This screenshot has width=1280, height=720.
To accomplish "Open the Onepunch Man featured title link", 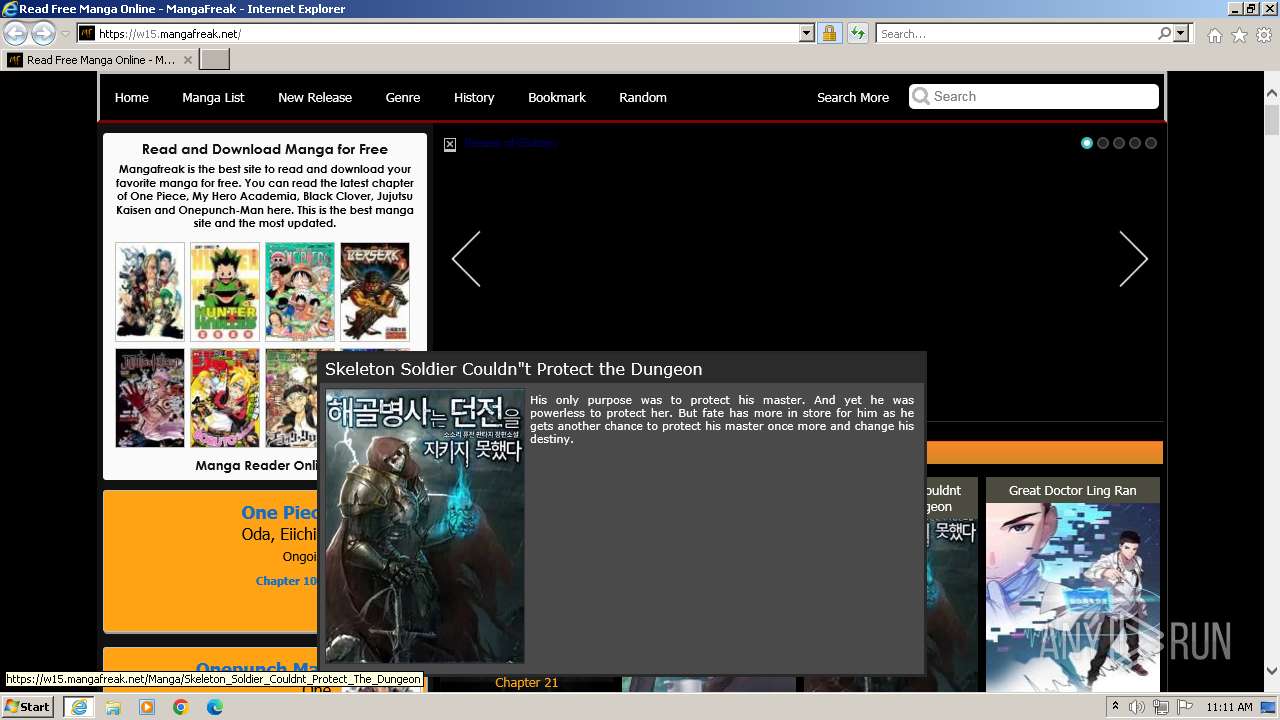I will [257, 669].
